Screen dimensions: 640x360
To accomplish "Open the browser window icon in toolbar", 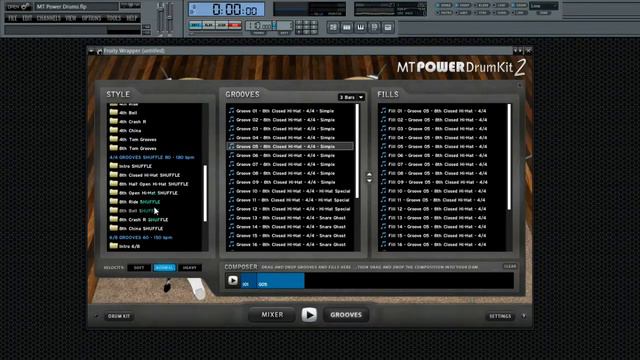I will point(374,27).
